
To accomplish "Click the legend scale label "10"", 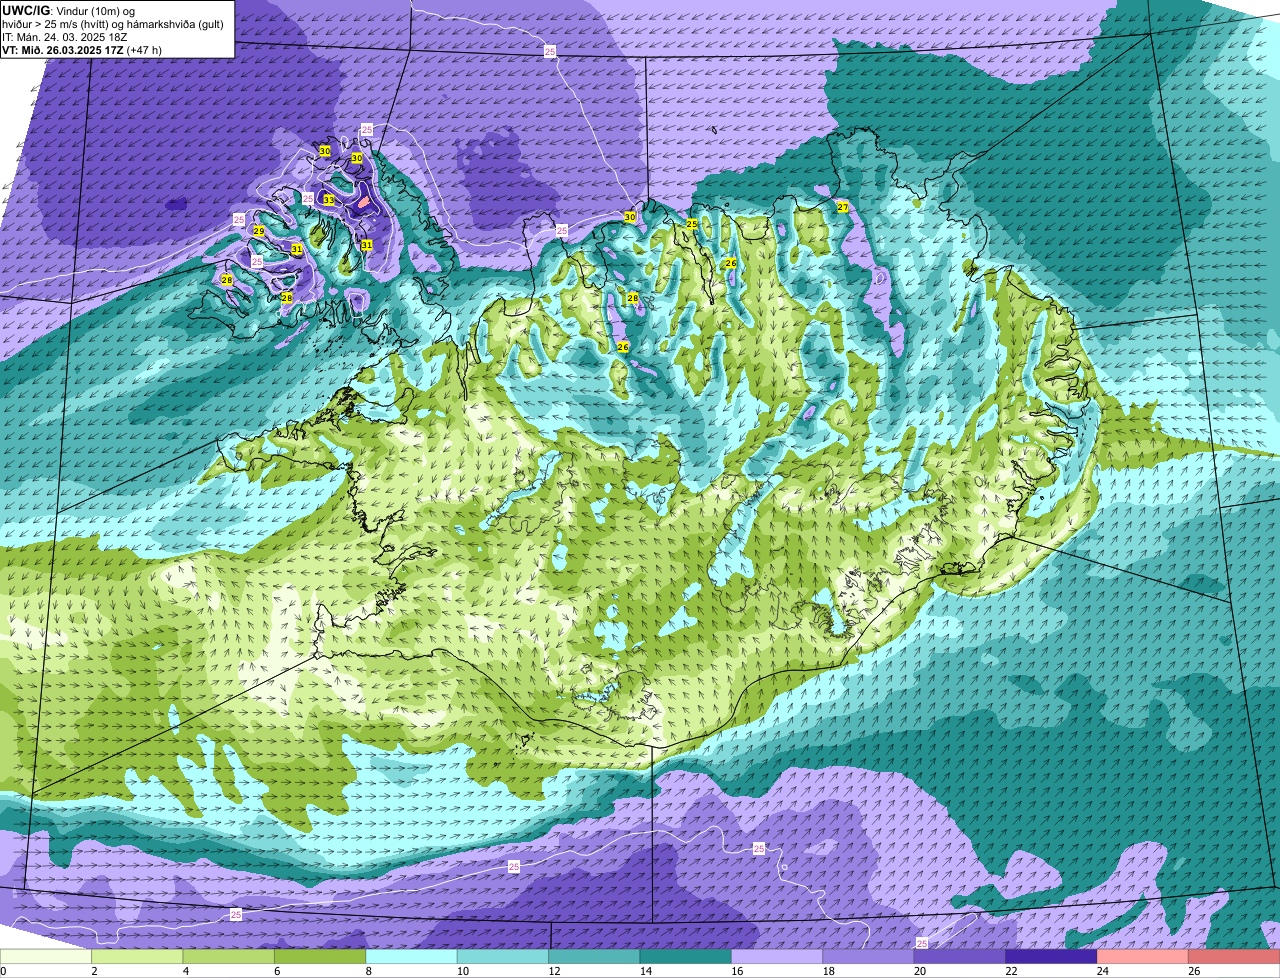I will 463,971.
